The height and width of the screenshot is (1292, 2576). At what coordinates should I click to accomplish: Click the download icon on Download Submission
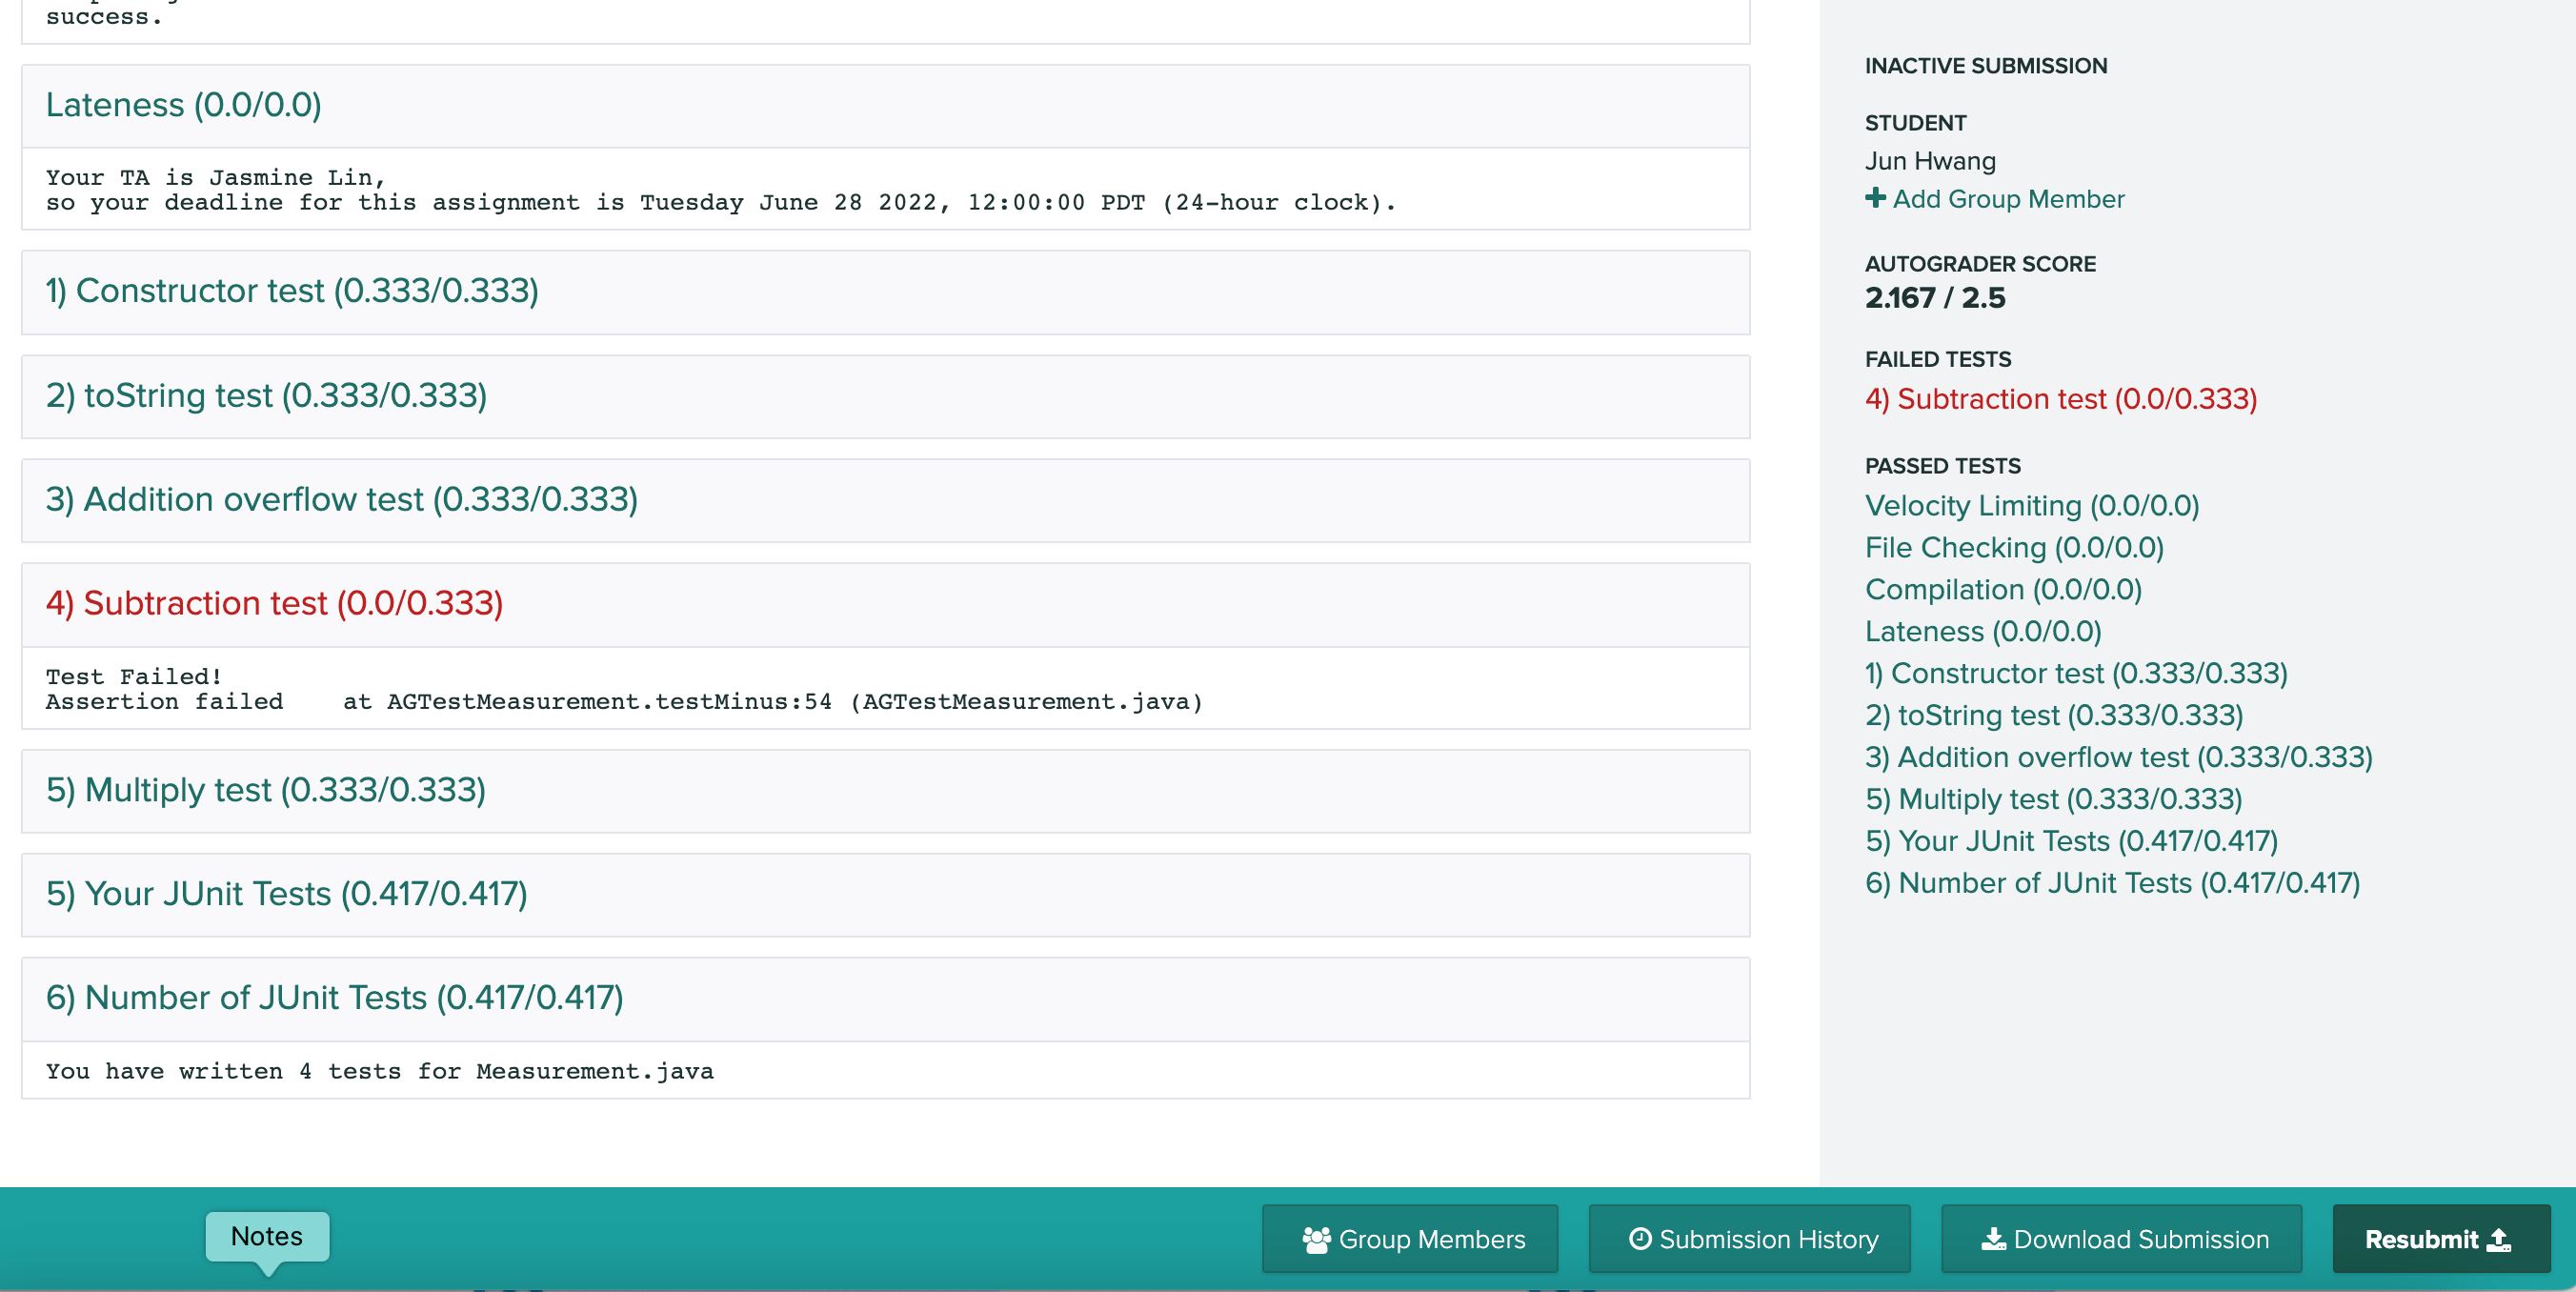1993,1240
